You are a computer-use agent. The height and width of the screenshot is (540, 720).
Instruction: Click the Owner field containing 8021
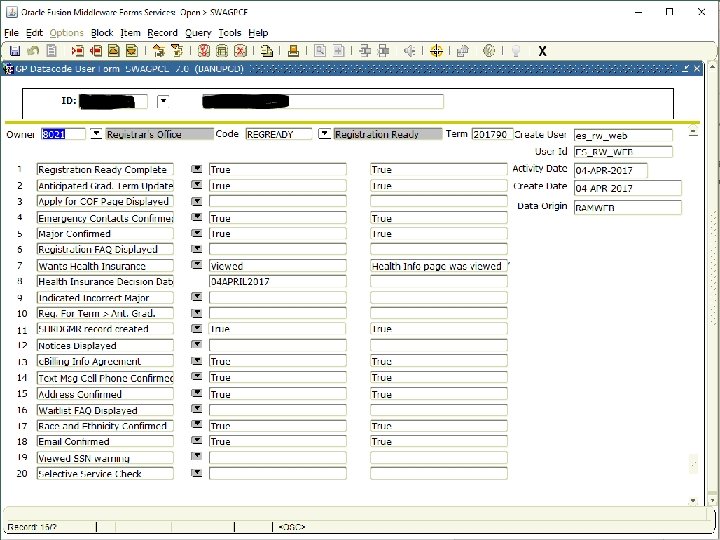click(x=63, y=134)
